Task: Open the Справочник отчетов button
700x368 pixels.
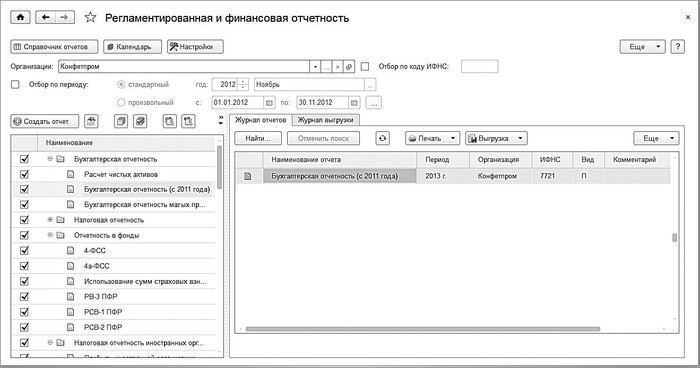Action: [54, 46]
